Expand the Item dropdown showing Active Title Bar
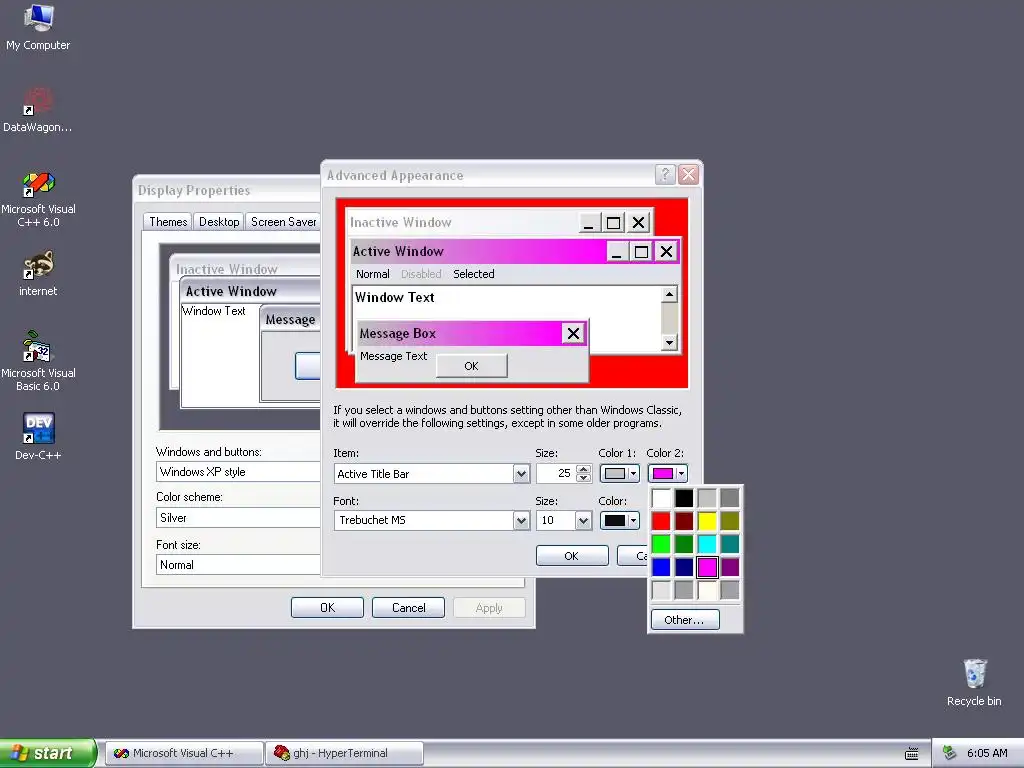This screenshot has width=1024, height=768. tap(520, 473)
